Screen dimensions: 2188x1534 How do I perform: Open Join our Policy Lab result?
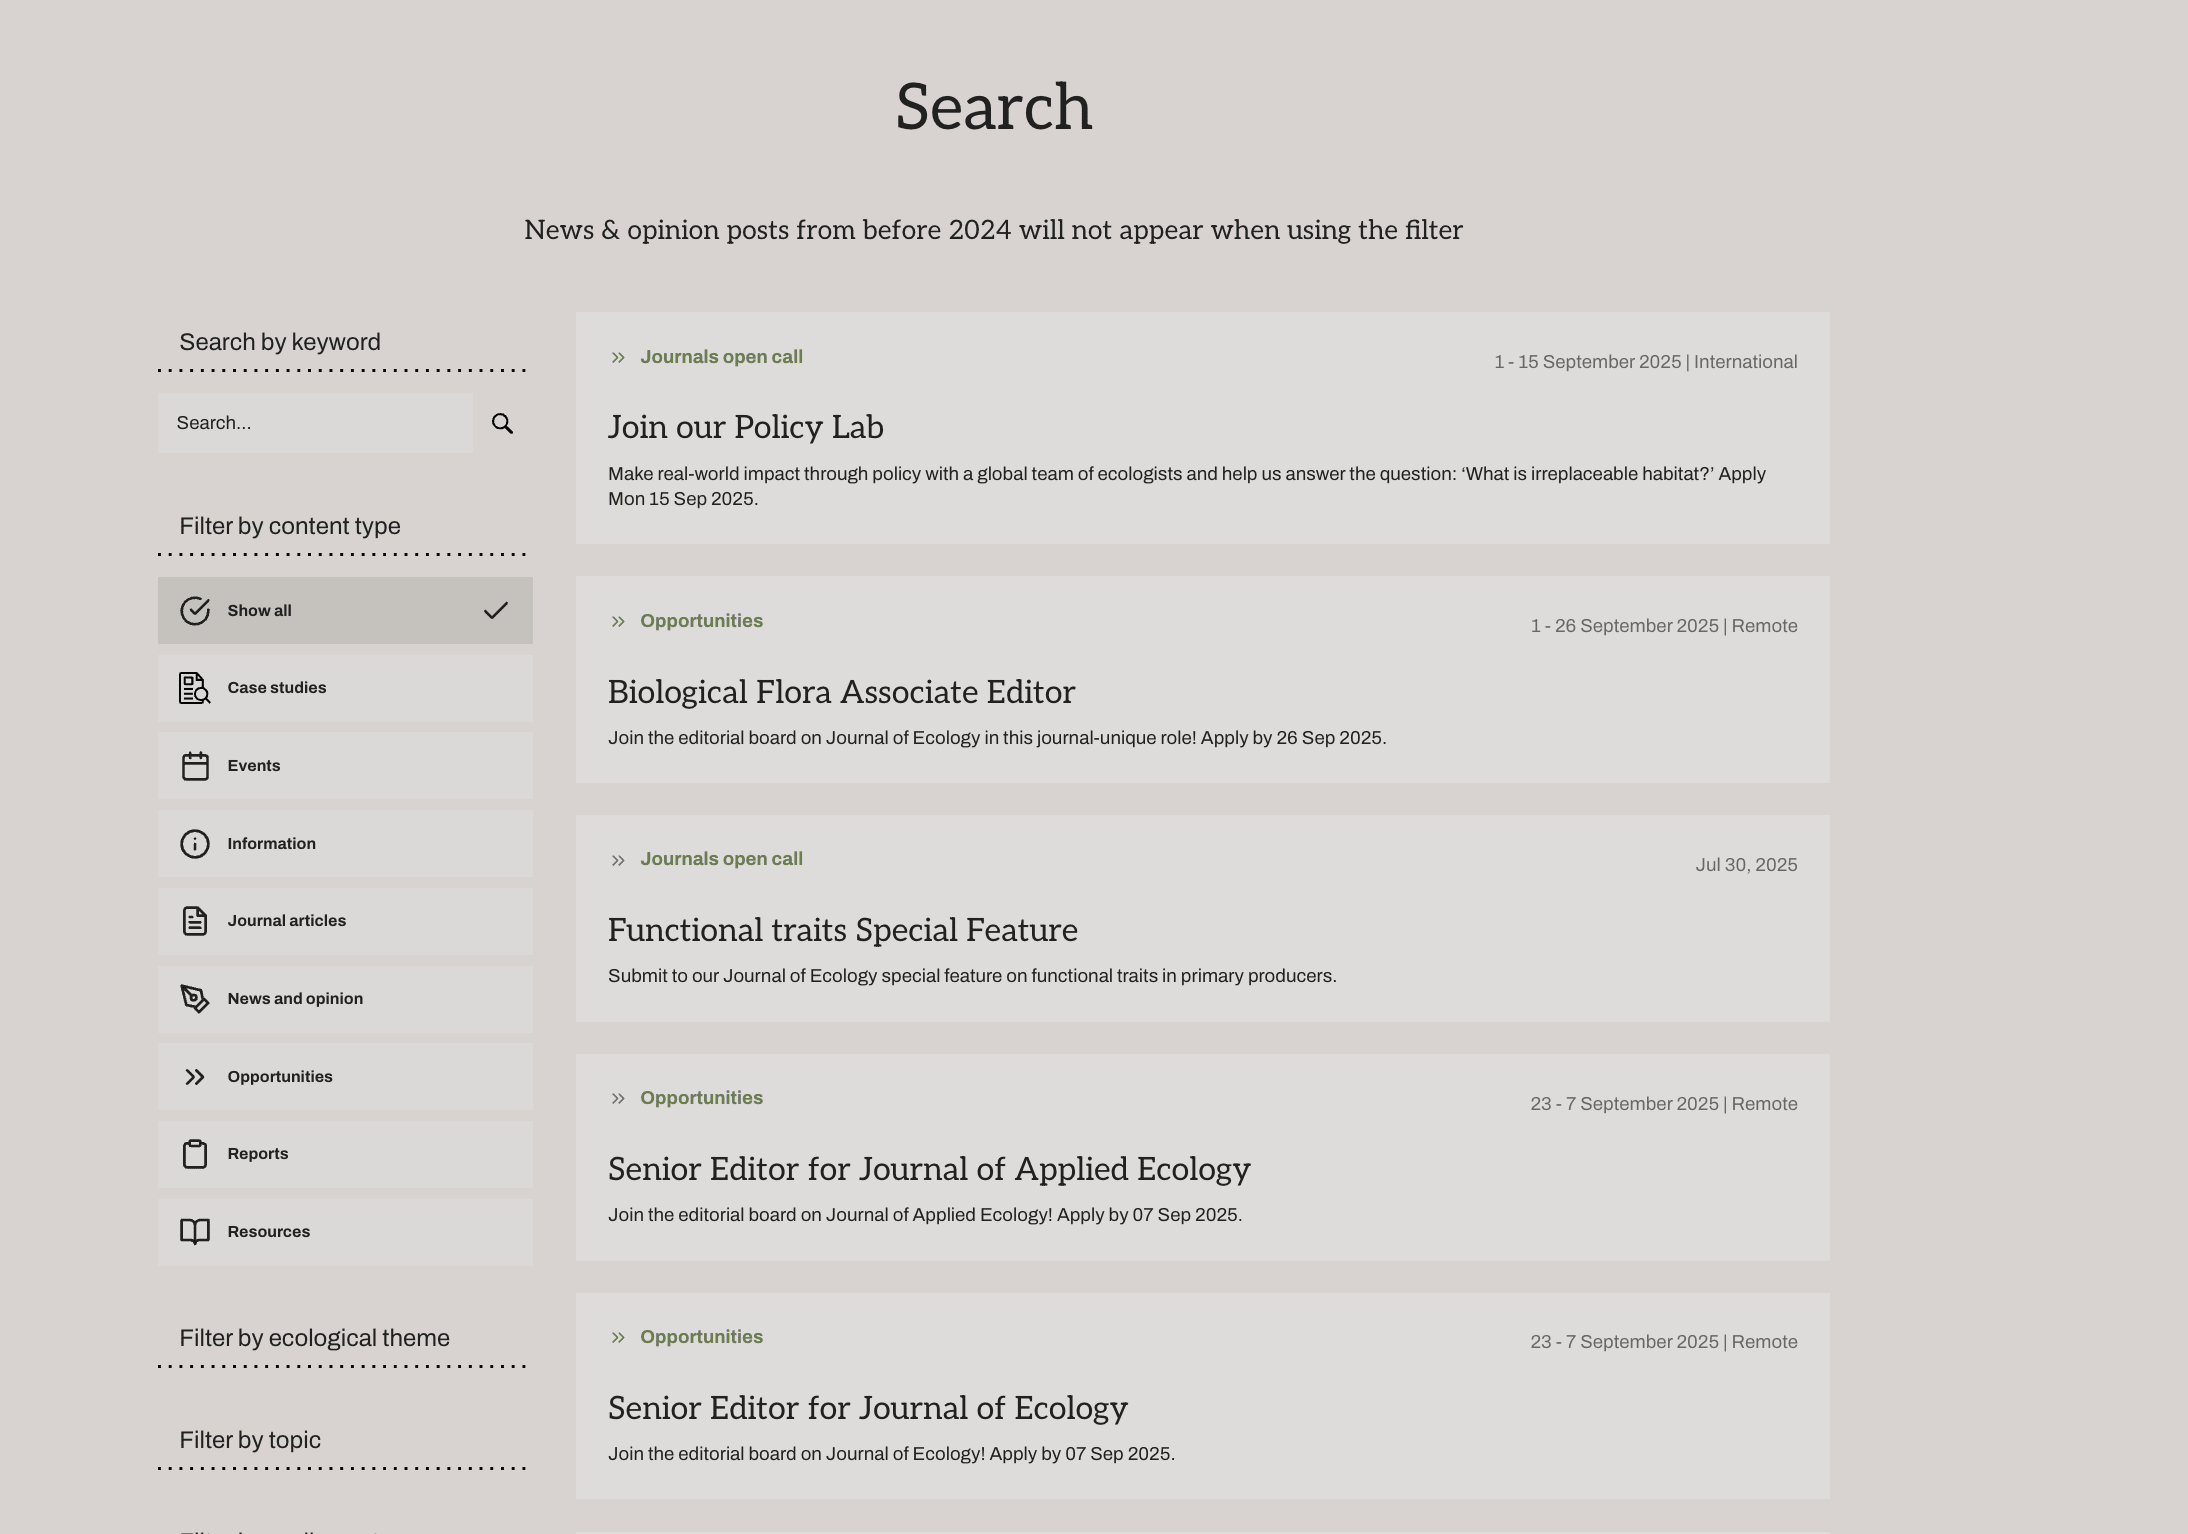[745, 427]
